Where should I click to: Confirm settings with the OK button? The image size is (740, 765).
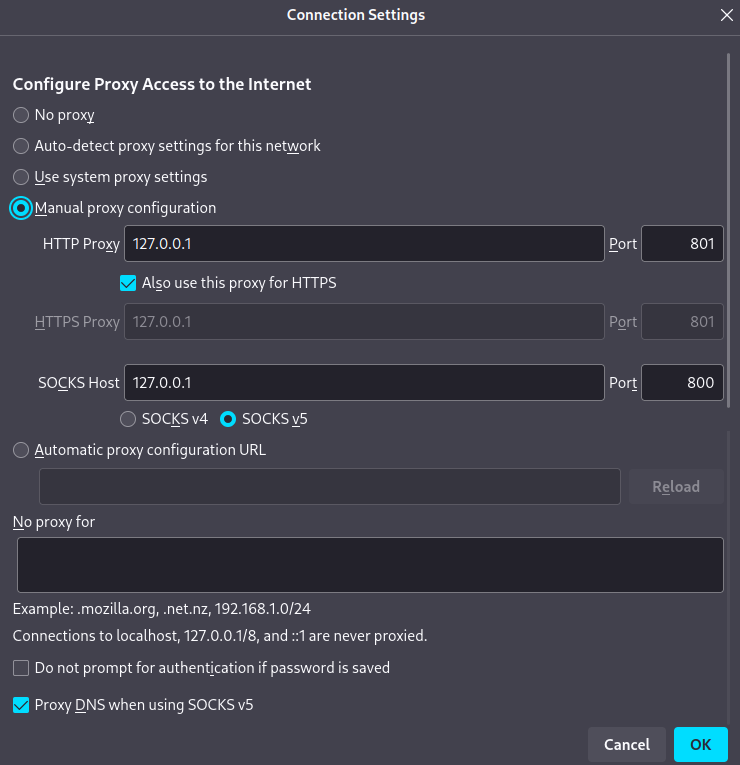[700, 744]
